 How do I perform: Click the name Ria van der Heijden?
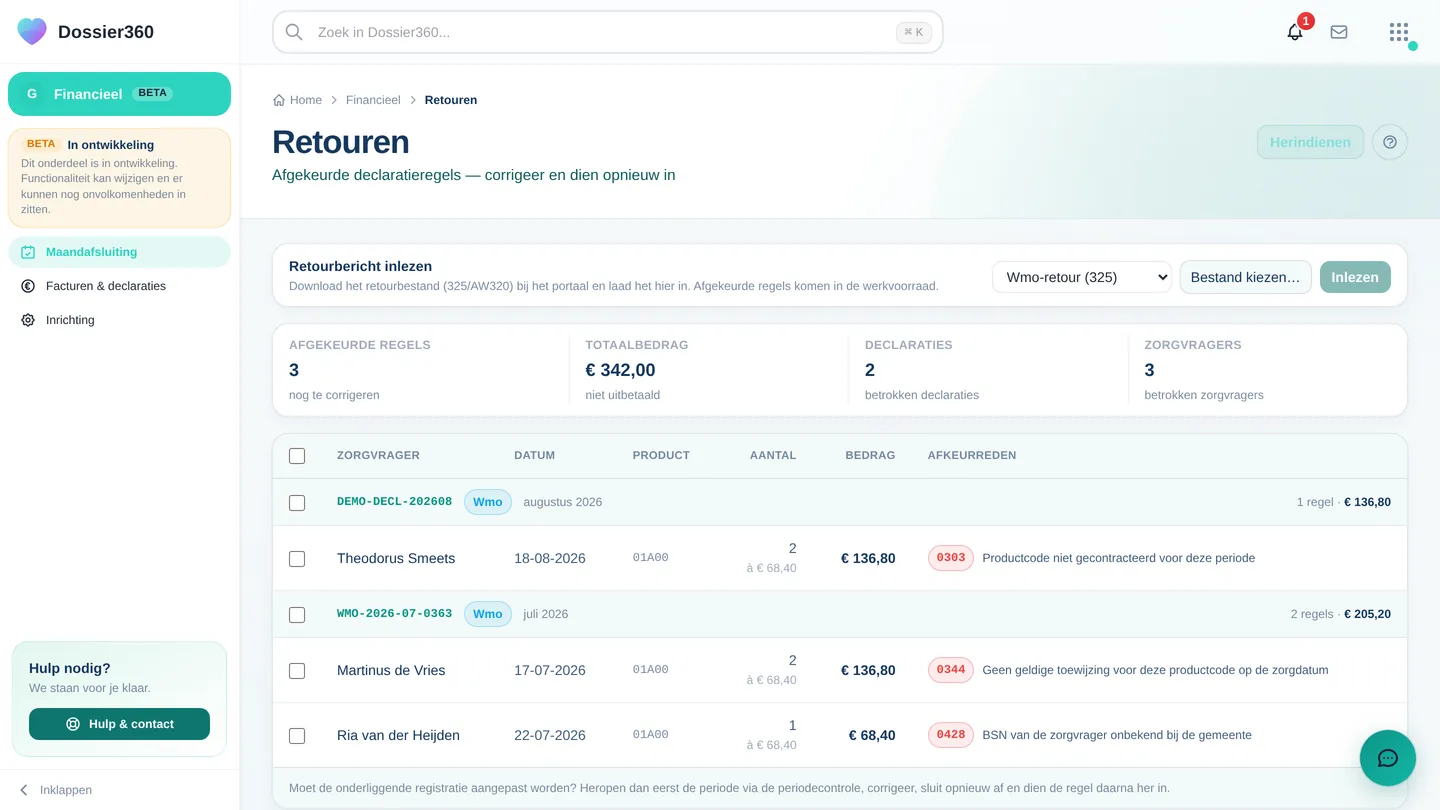pos(398,735)
